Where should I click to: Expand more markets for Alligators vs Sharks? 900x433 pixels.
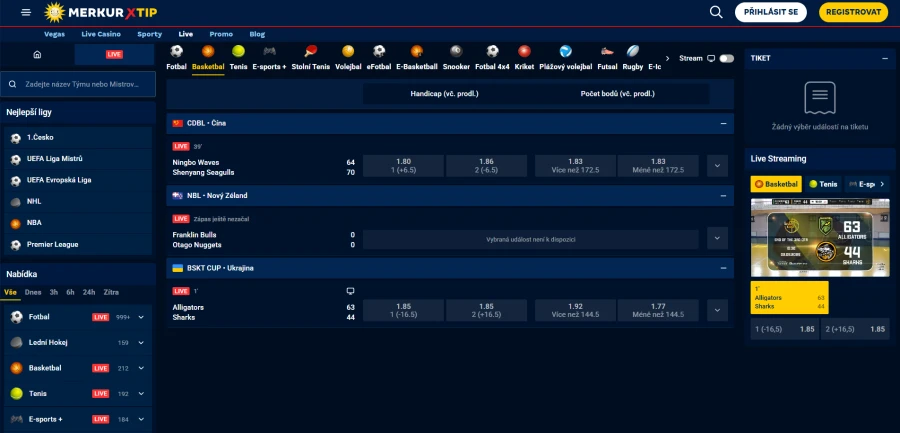(717, 310)
